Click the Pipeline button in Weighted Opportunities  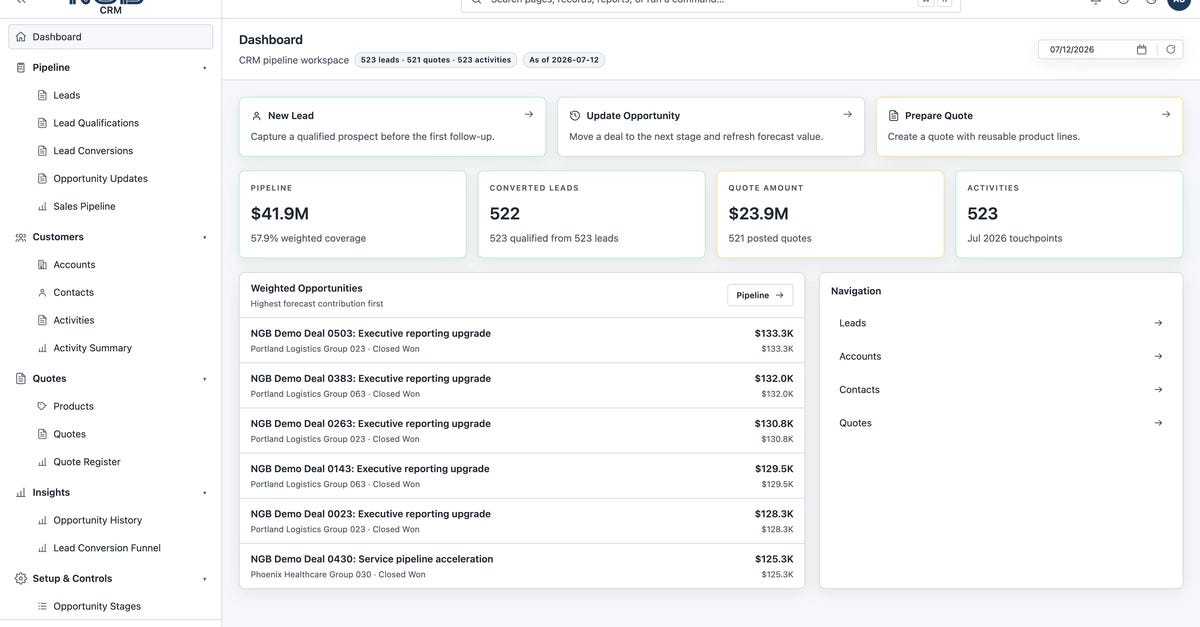tap(760, 295)
